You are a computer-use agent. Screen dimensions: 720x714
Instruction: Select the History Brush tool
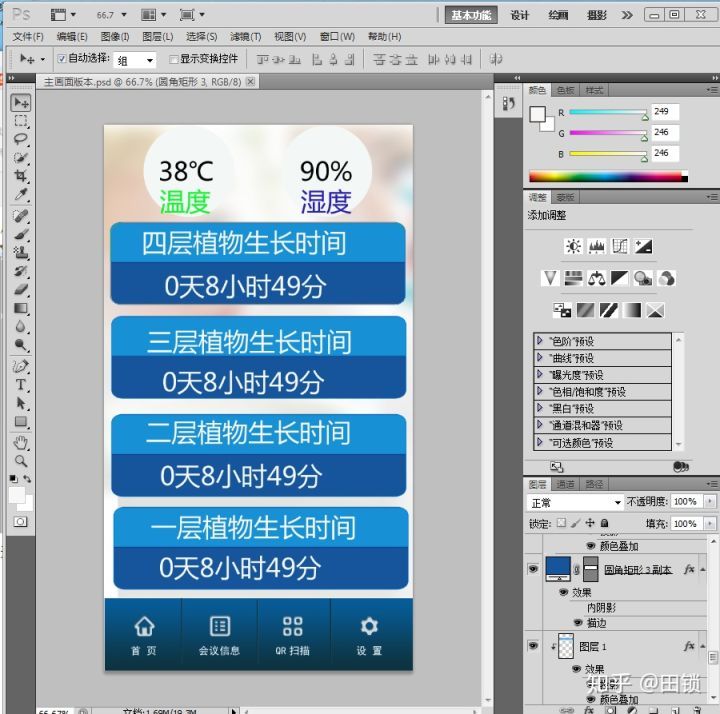[21, 271]
